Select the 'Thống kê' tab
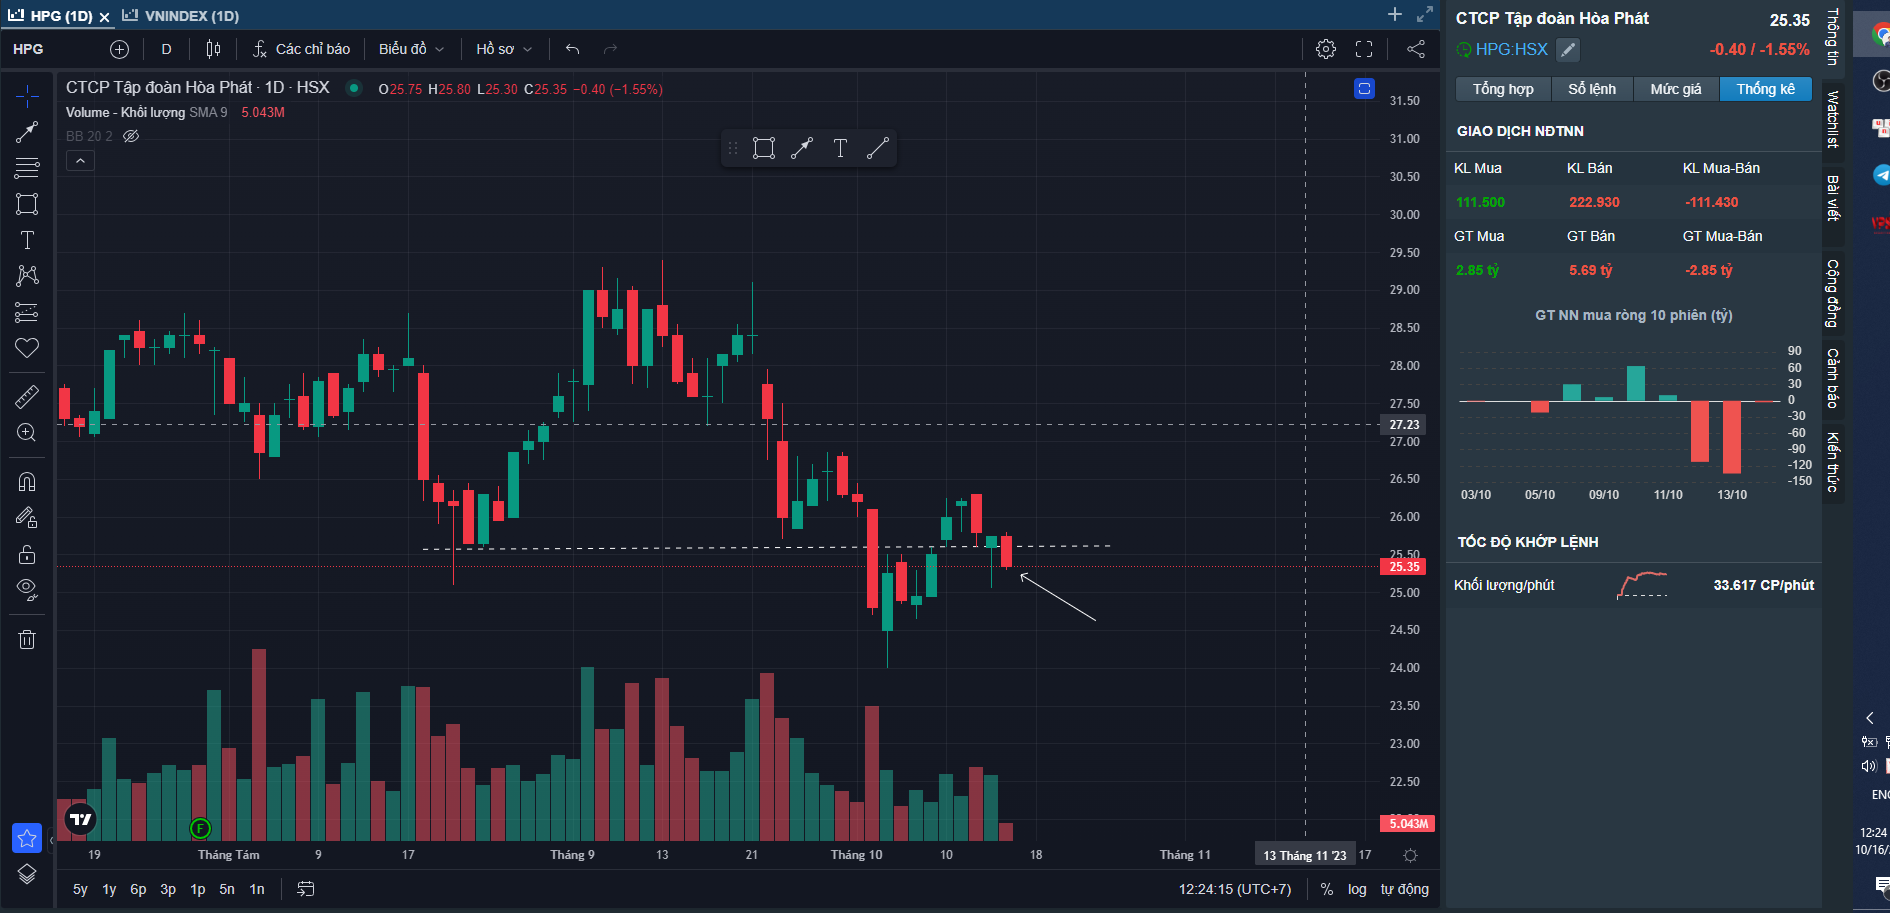The height and width of the screenshot is (913, 1890). coord(1766,89)
